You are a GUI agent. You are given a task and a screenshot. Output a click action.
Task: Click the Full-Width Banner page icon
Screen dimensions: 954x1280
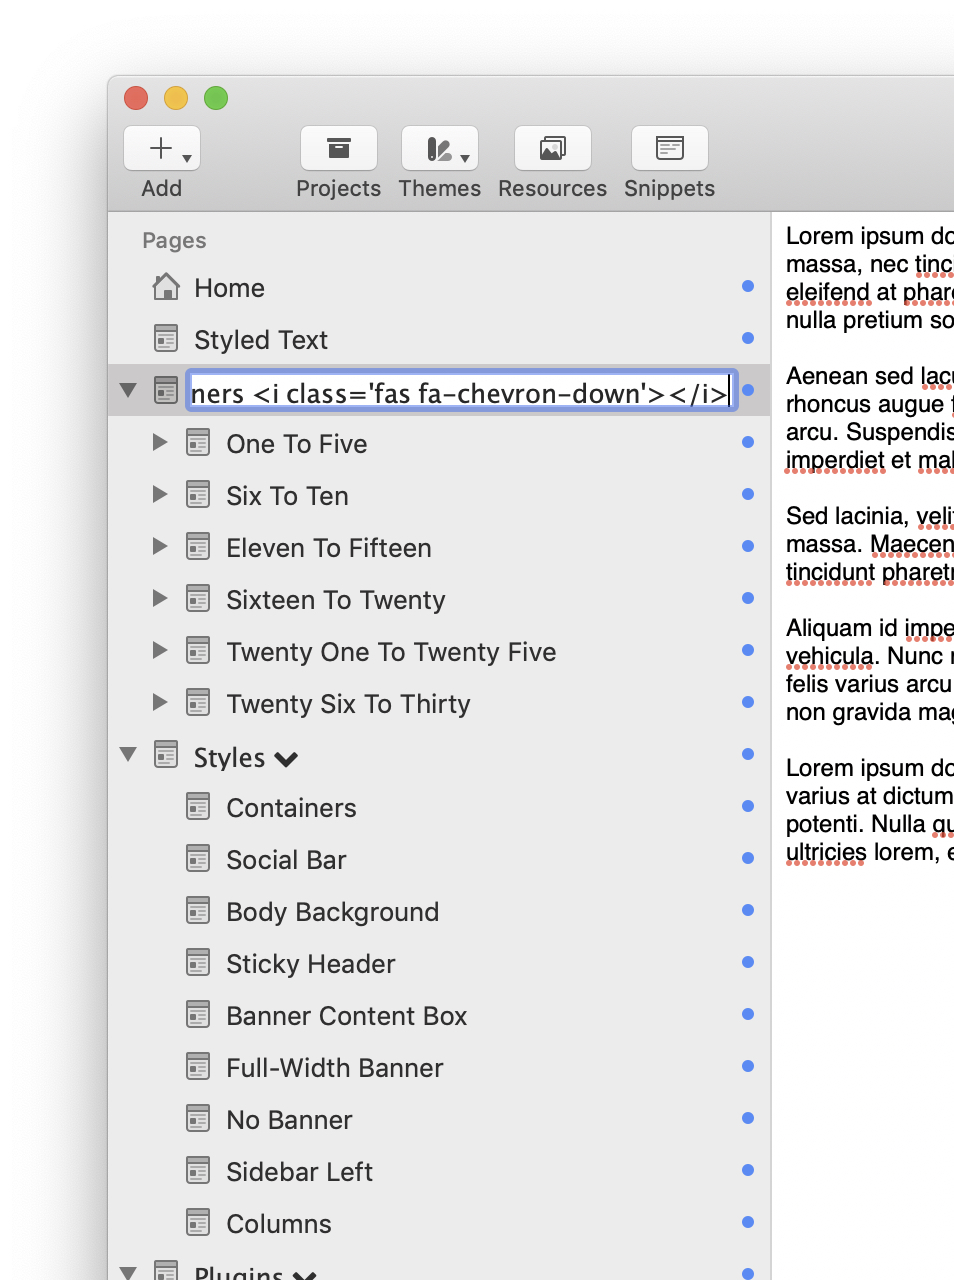198,1067
